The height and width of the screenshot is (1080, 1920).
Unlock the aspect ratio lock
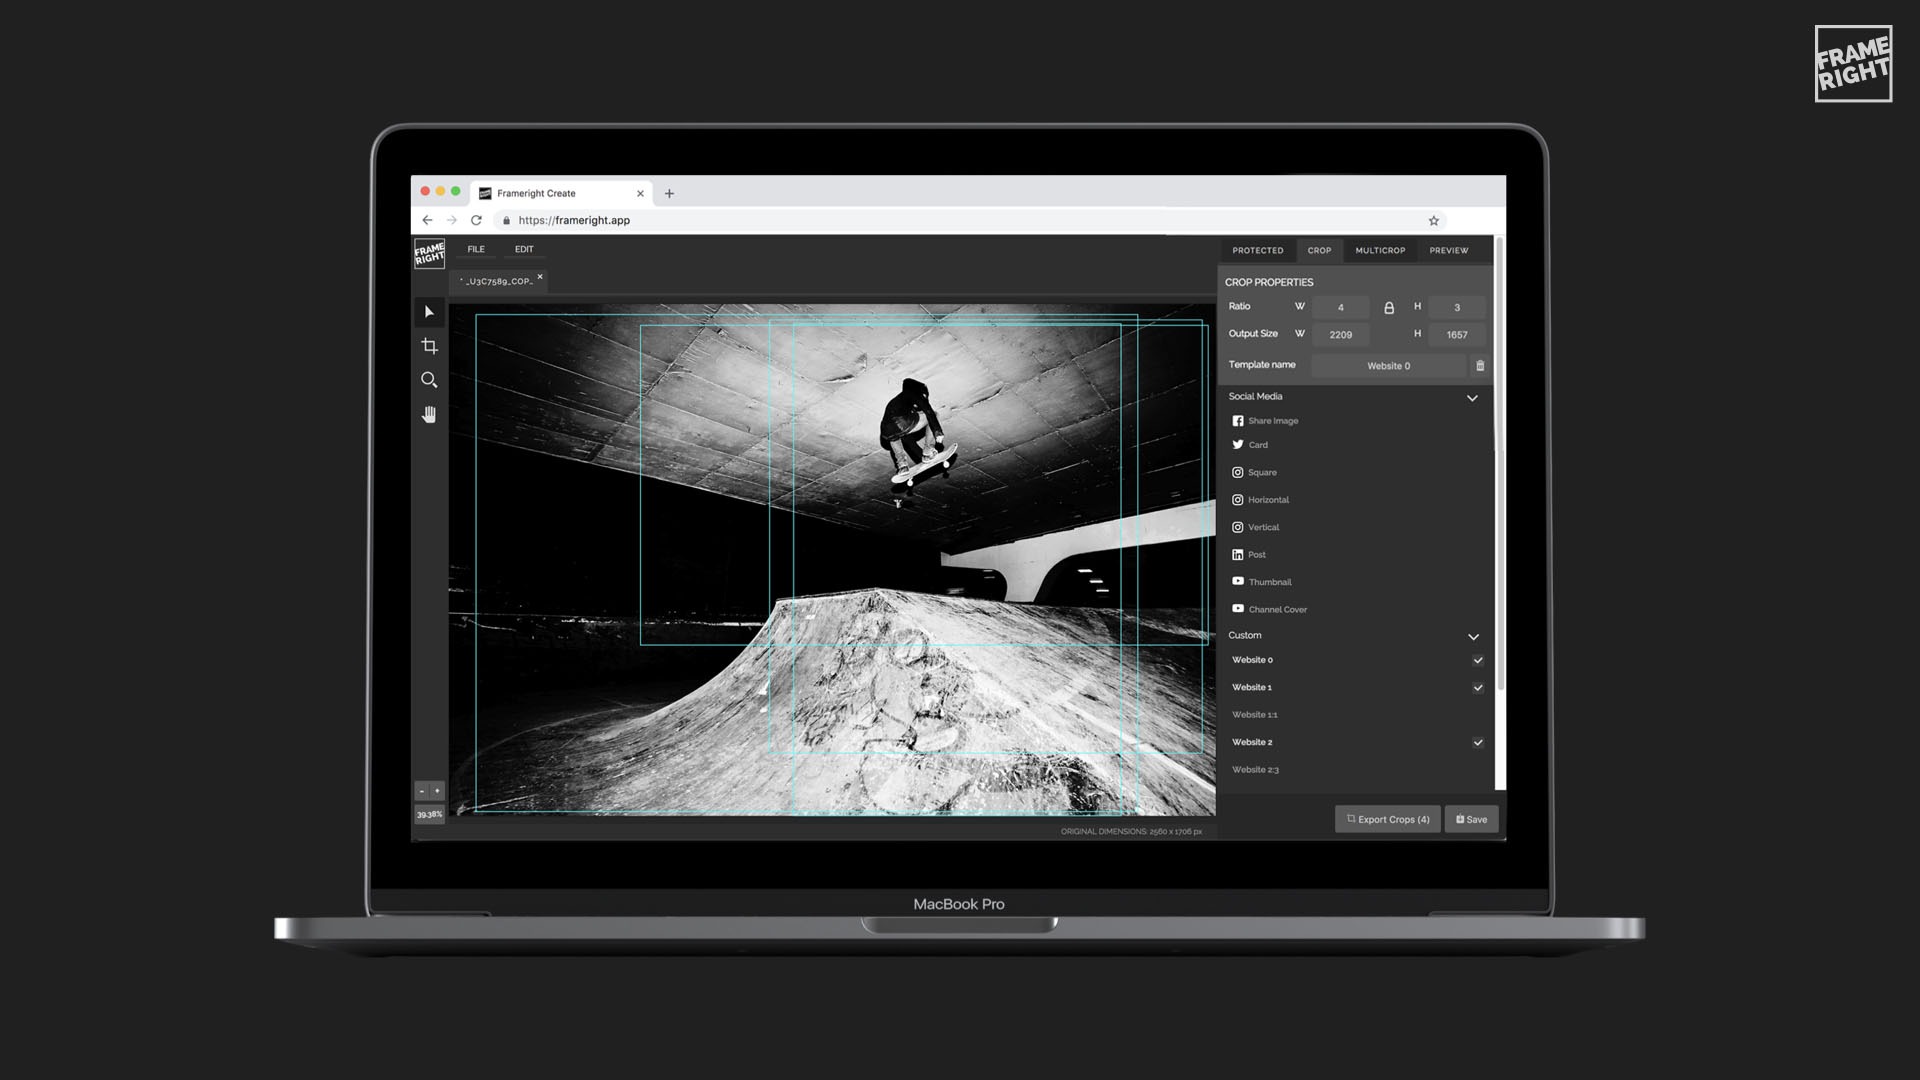pos(1389,308)
